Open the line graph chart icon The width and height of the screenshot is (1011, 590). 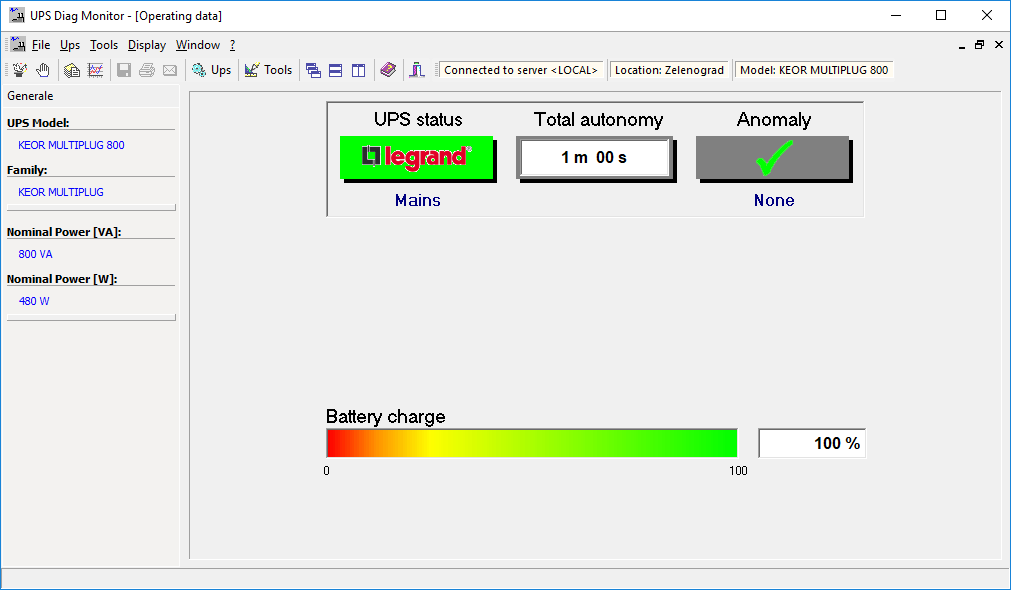click(95, 70)
